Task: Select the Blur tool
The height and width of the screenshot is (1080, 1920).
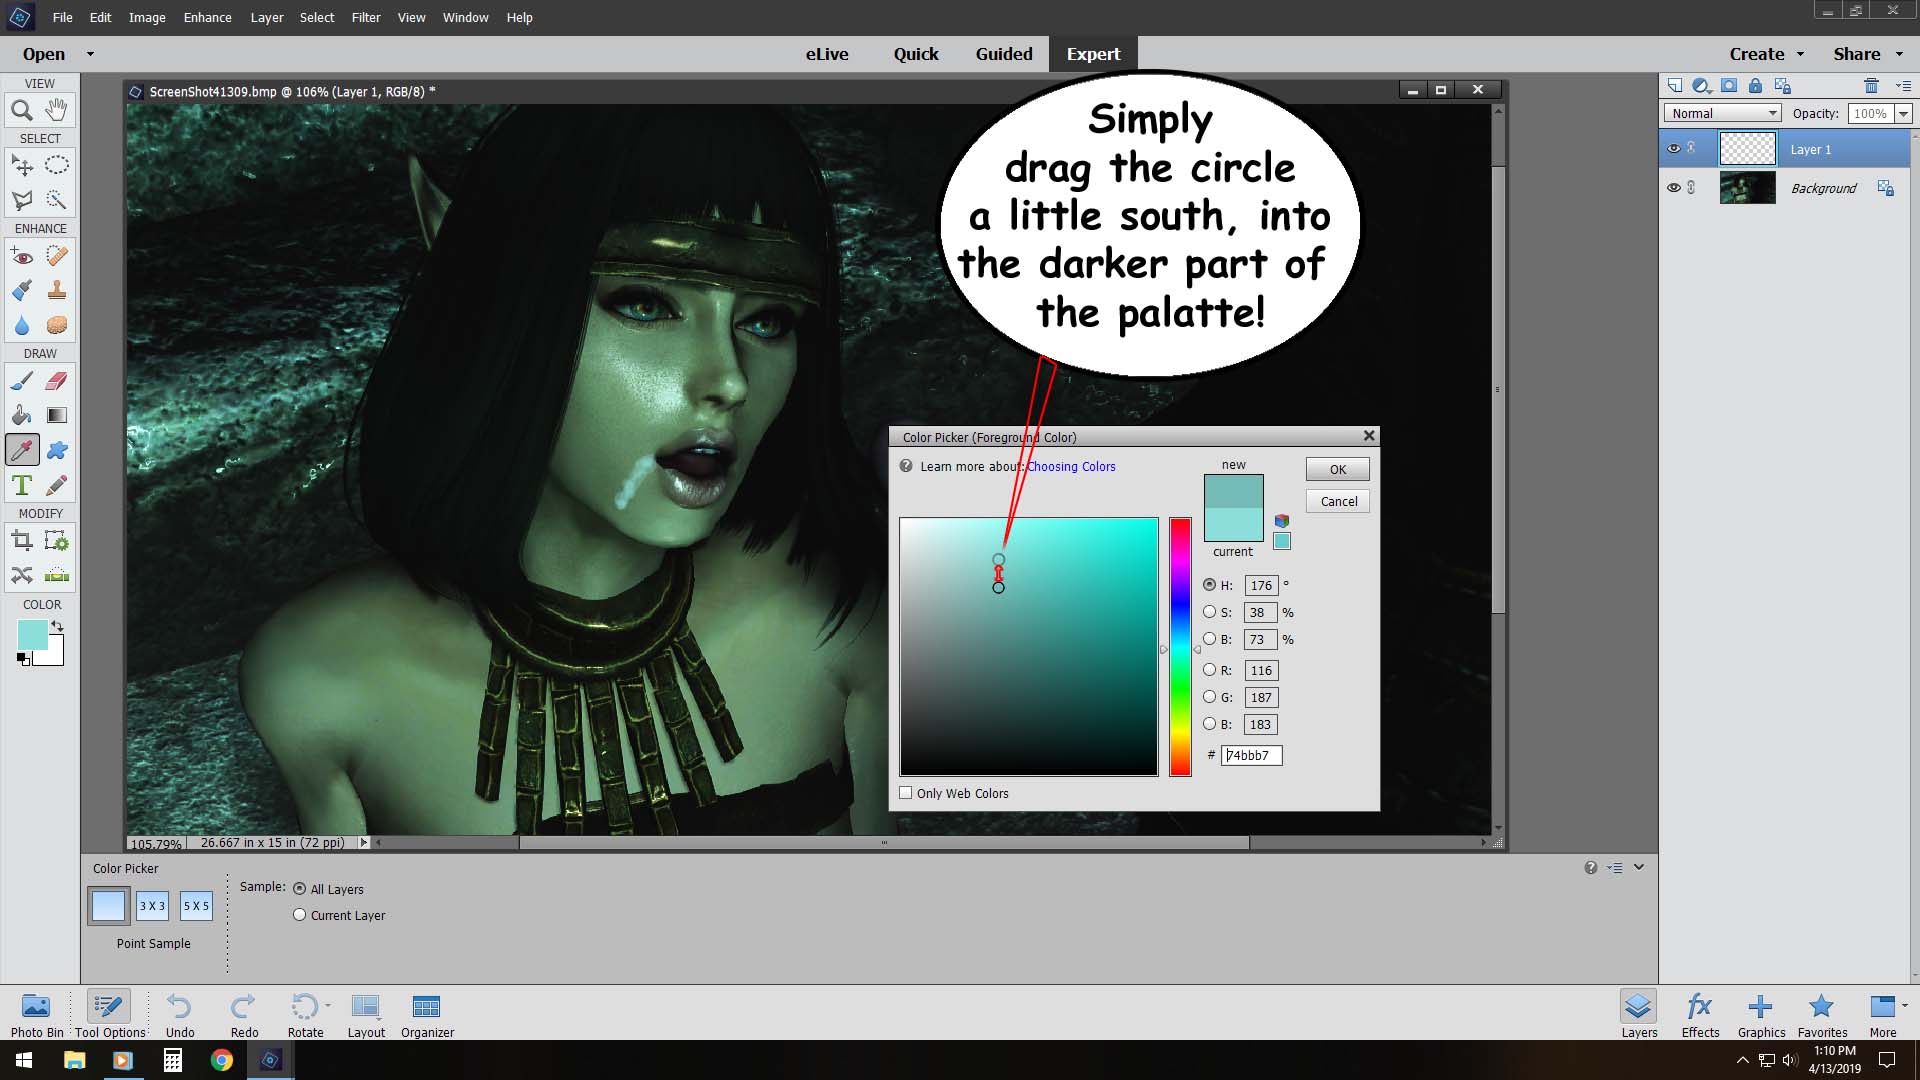Action: pos(22,326)
